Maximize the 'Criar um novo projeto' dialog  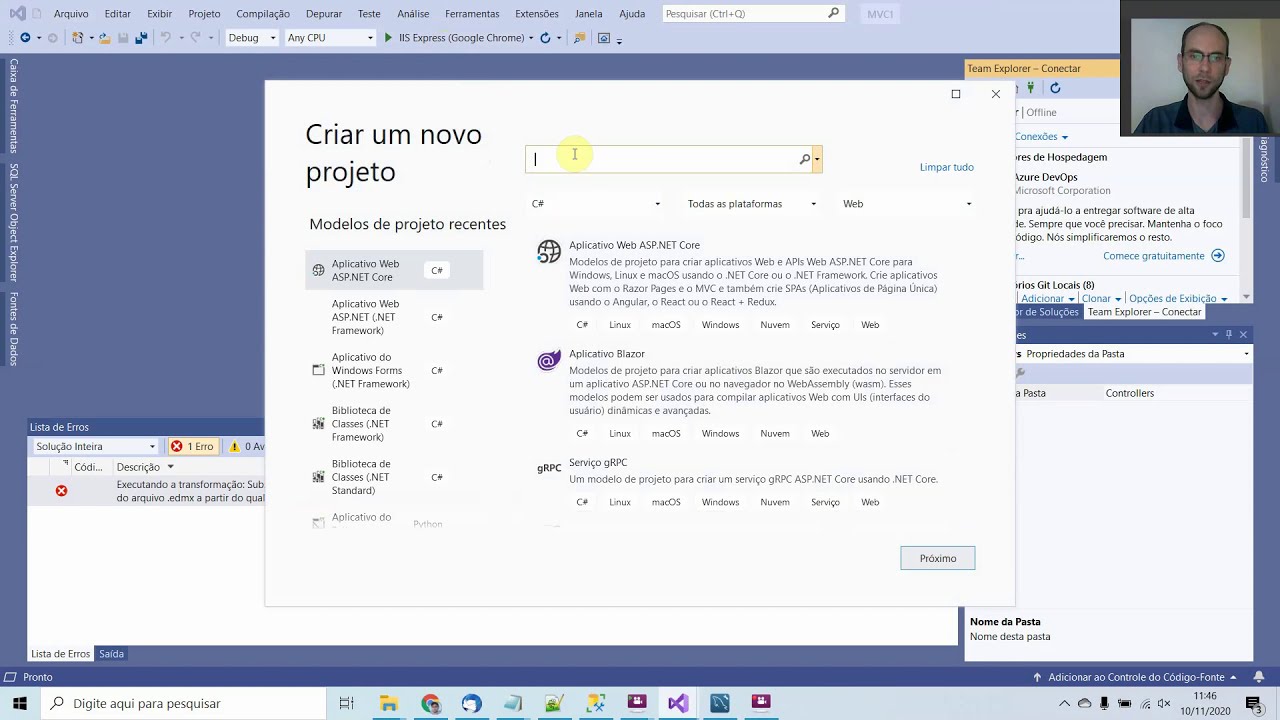click(x=955, y=94)
